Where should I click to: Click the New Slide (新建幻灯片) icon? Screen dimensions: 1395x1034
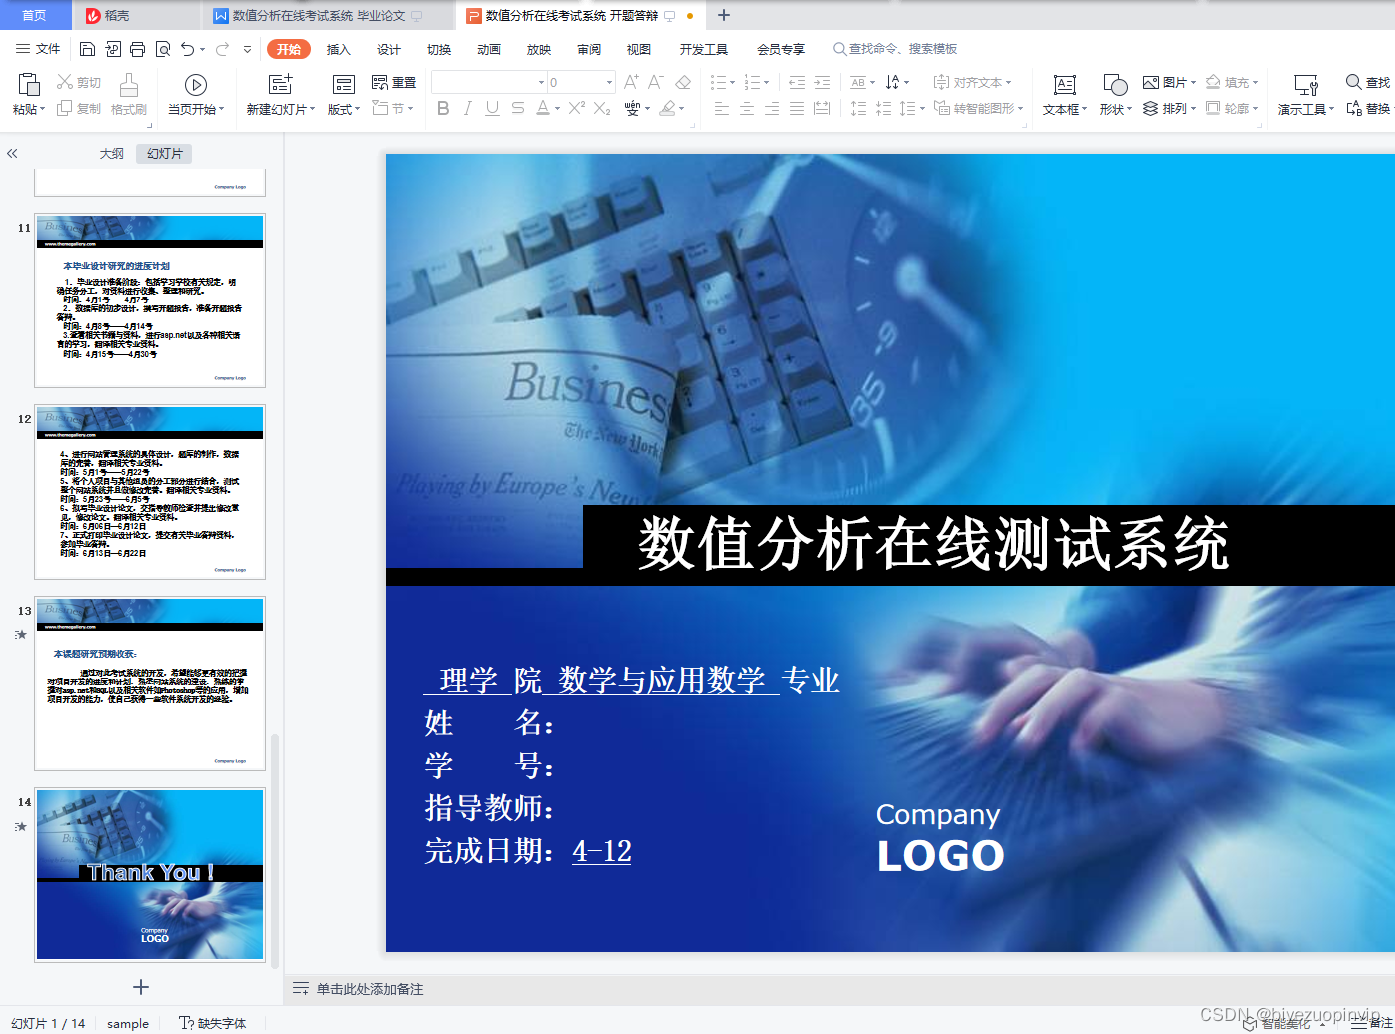point(281,84)
